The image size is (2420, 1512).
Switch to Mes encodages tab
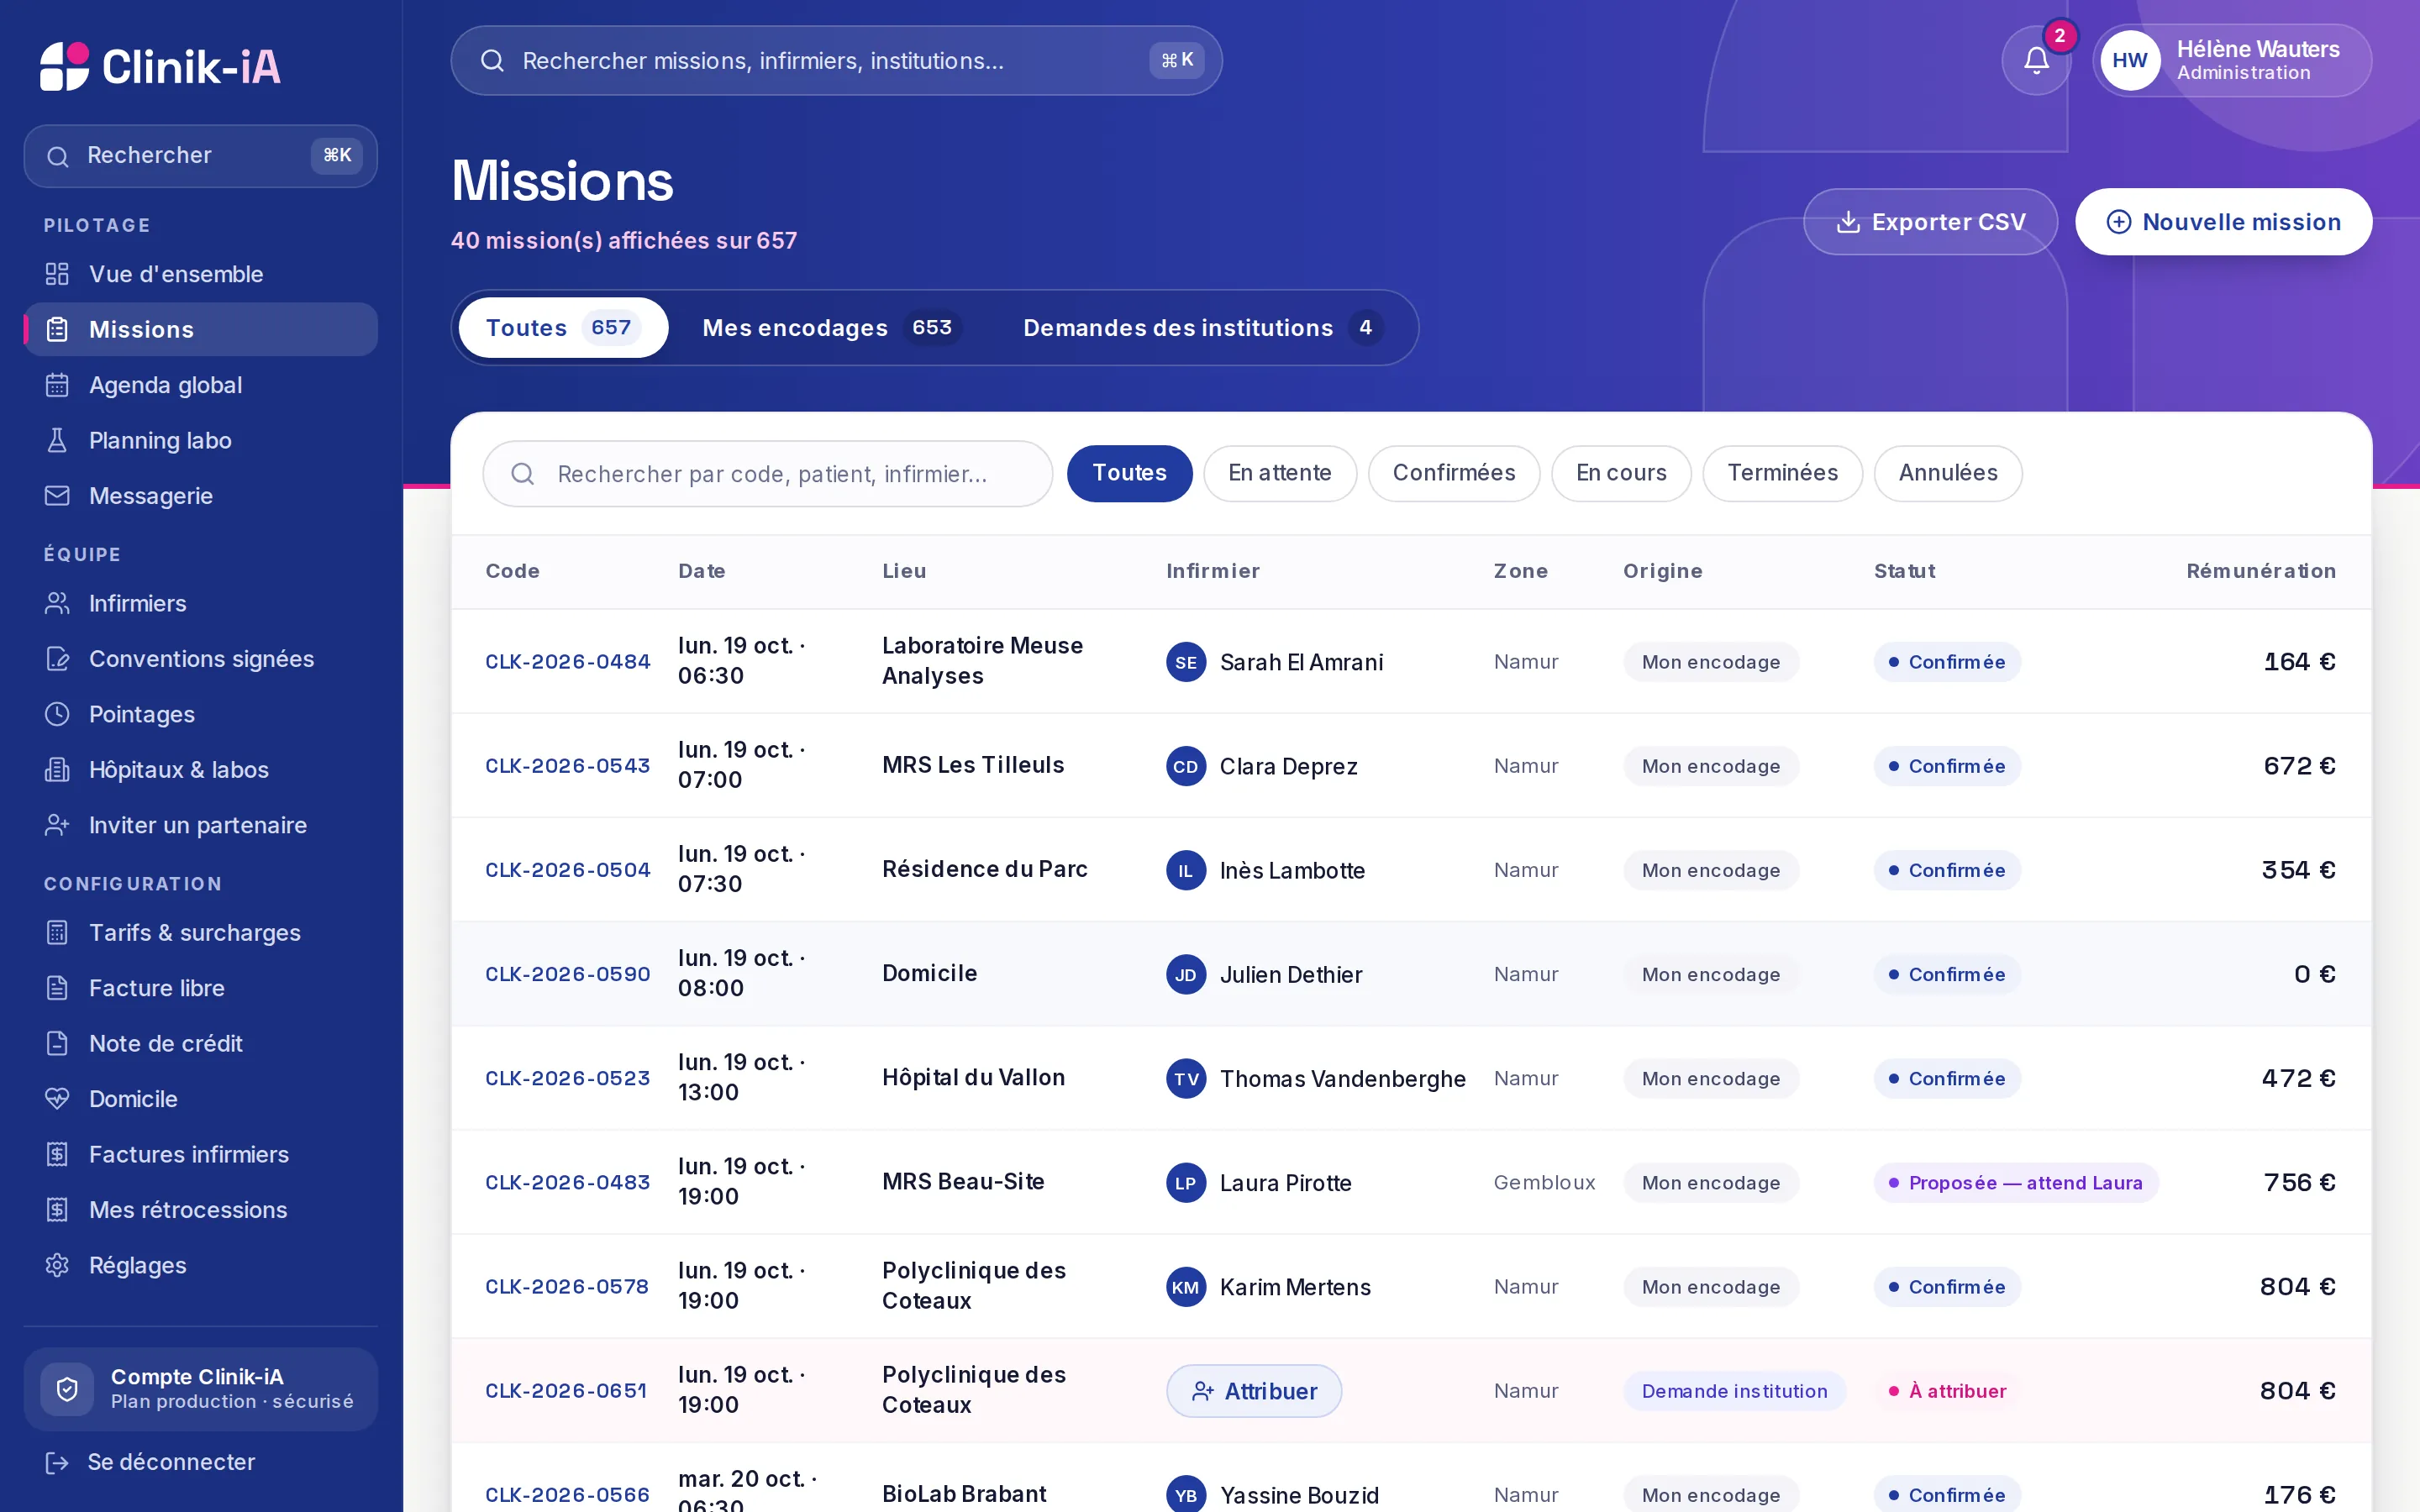[832, 328]
